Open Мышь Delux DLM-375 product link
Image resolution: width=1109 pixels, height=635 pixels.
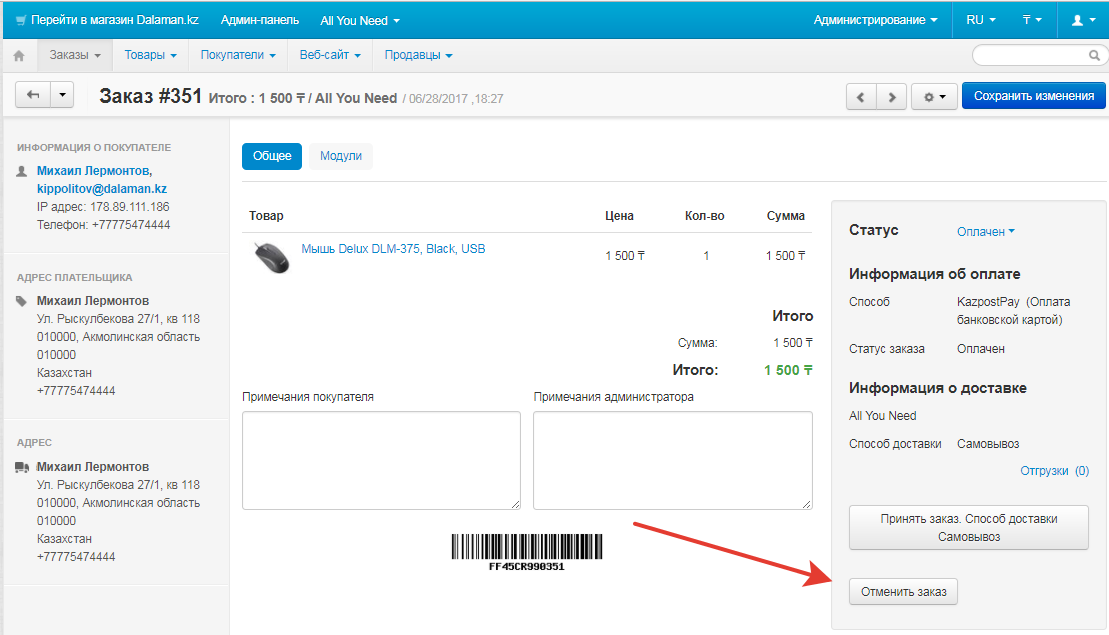[393, 249]
